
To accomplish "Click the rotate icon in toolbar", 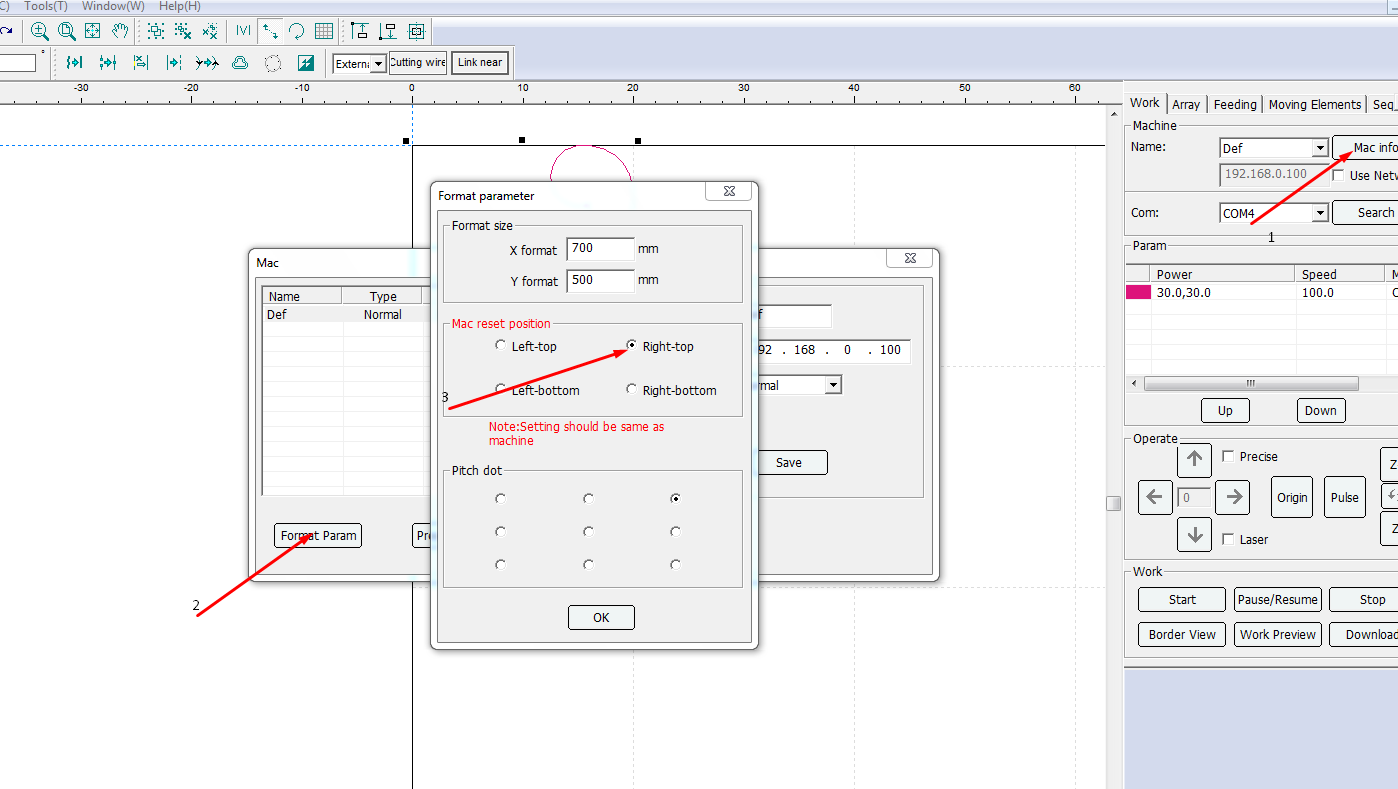I will pyautogui.click(x=297, y=31).
